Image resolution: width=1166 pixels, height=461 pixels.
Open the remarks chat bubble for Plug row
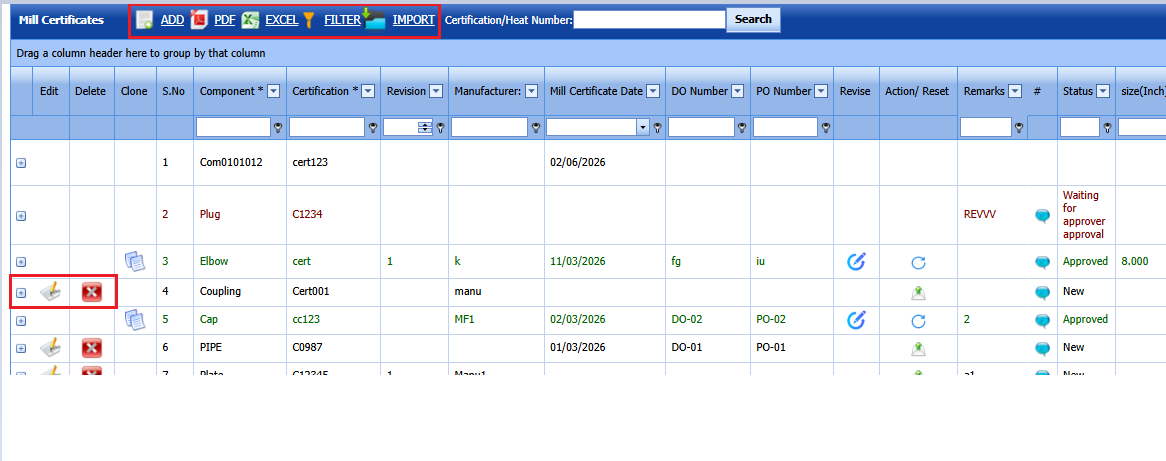(x=1043, y=216)
